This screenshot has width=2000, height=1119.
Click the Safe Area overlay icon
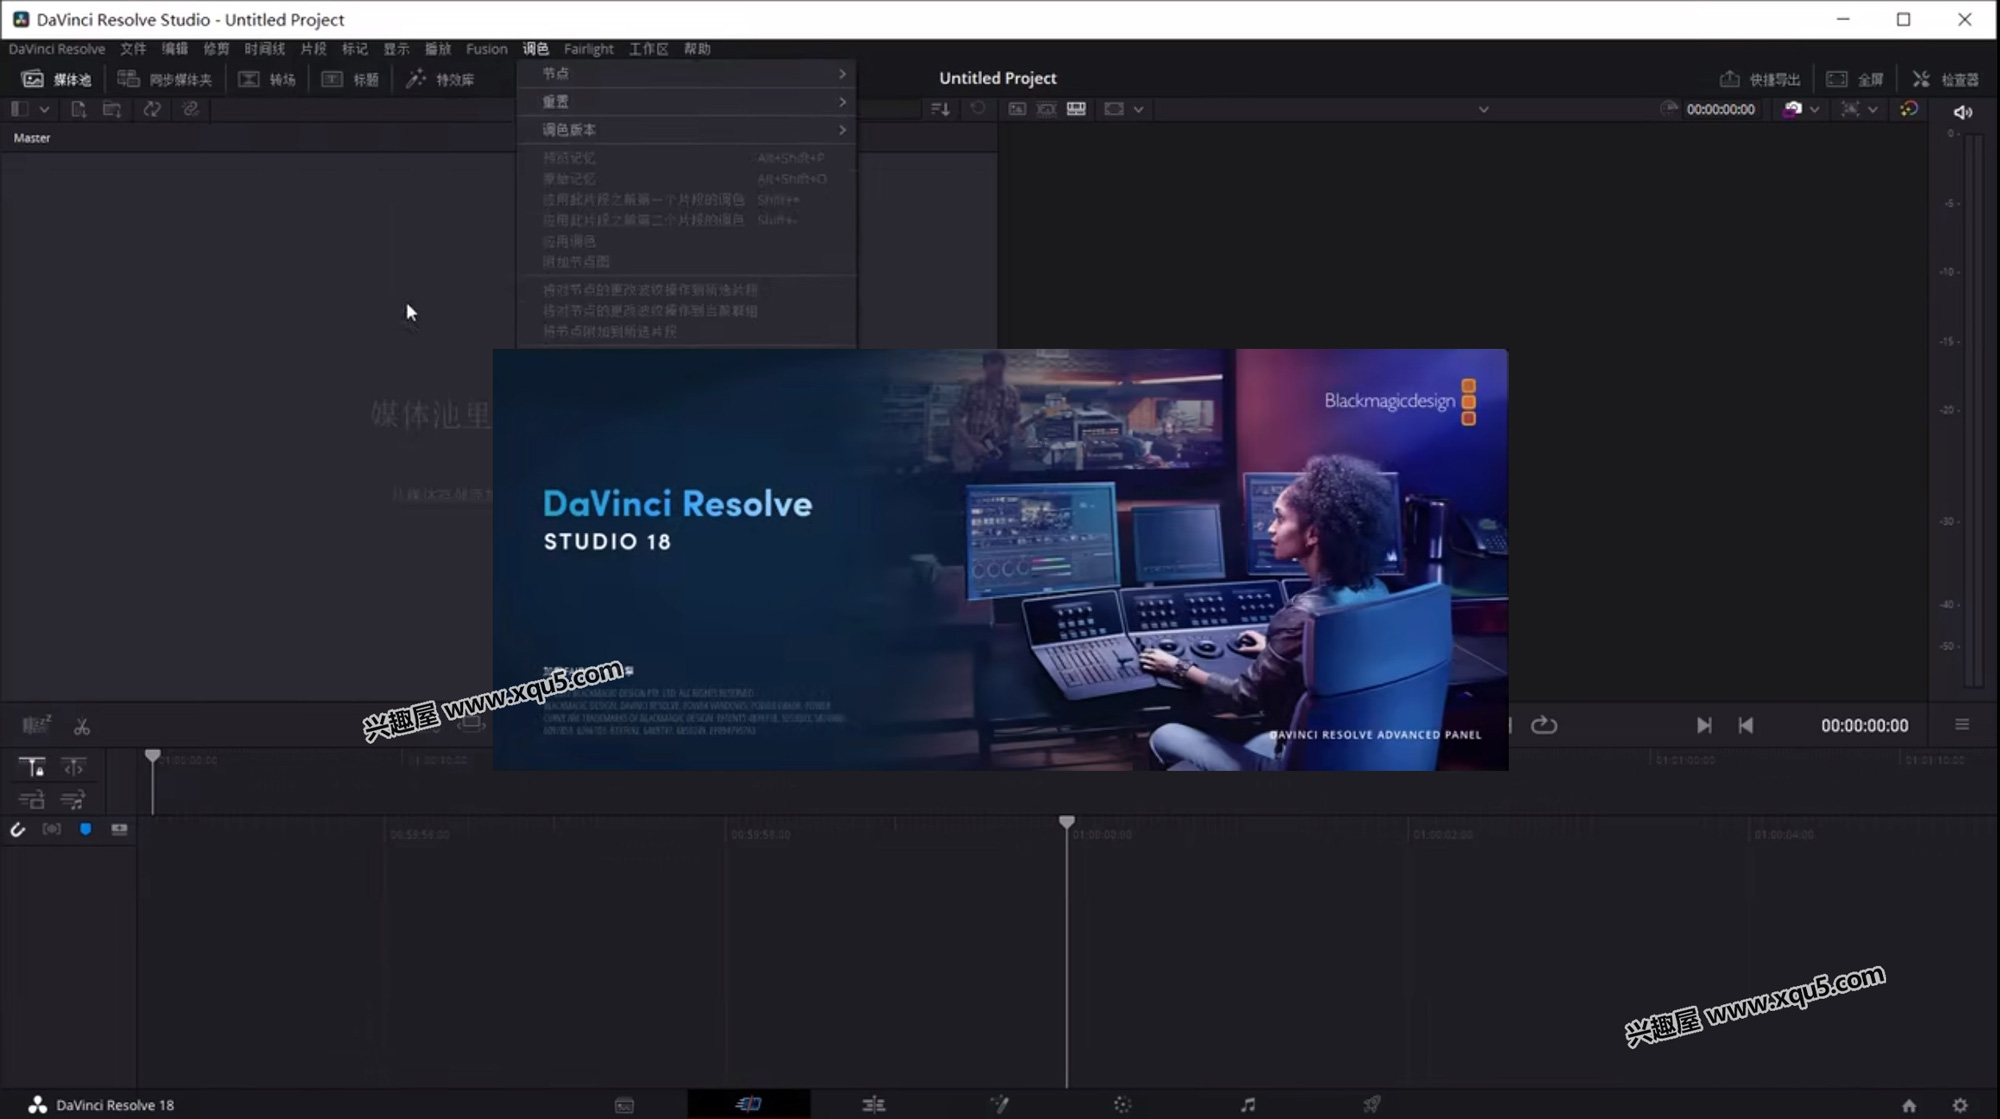point(1850,109)
